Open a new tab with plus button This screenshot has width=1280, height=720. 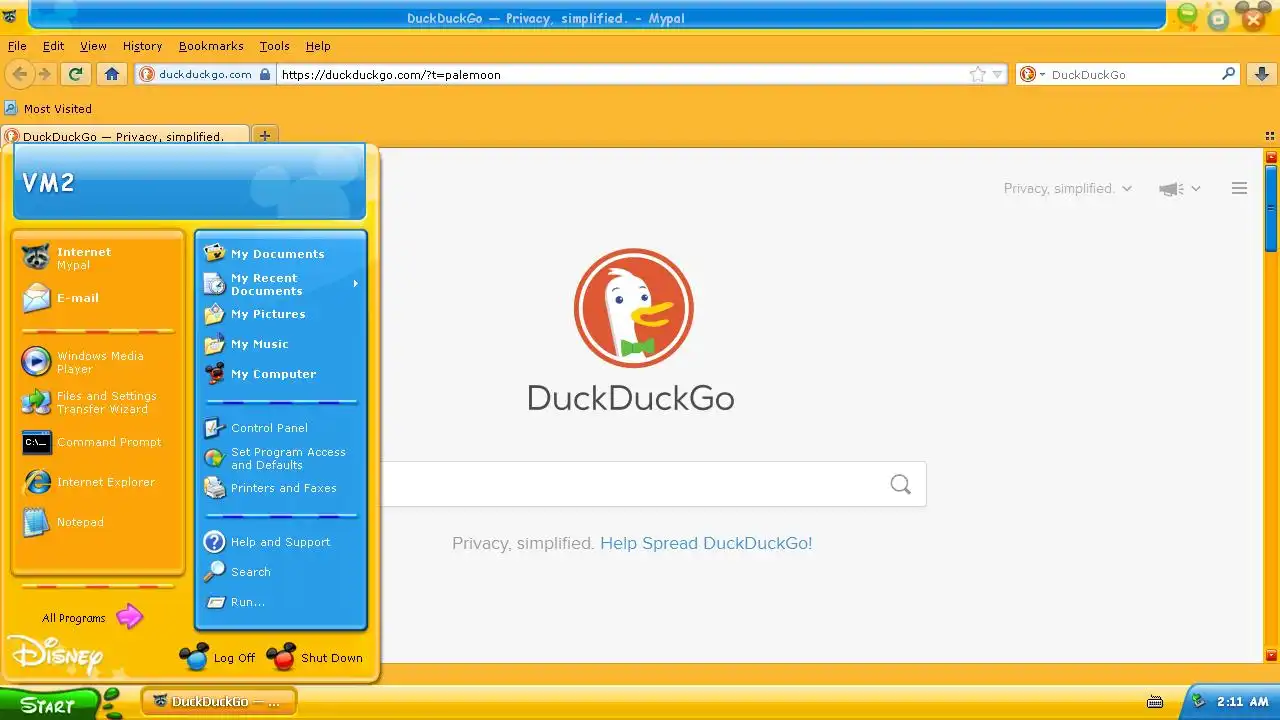click(265, 136)
